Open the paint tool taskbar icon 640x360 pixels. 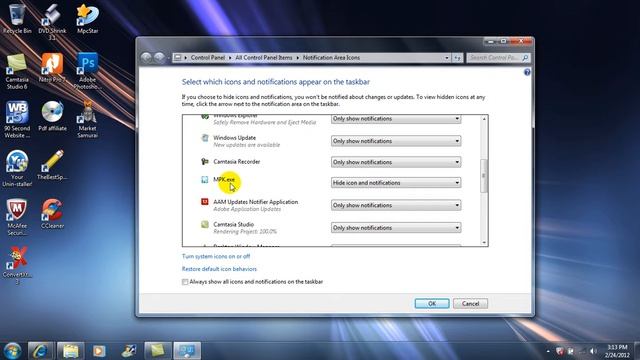129,351
